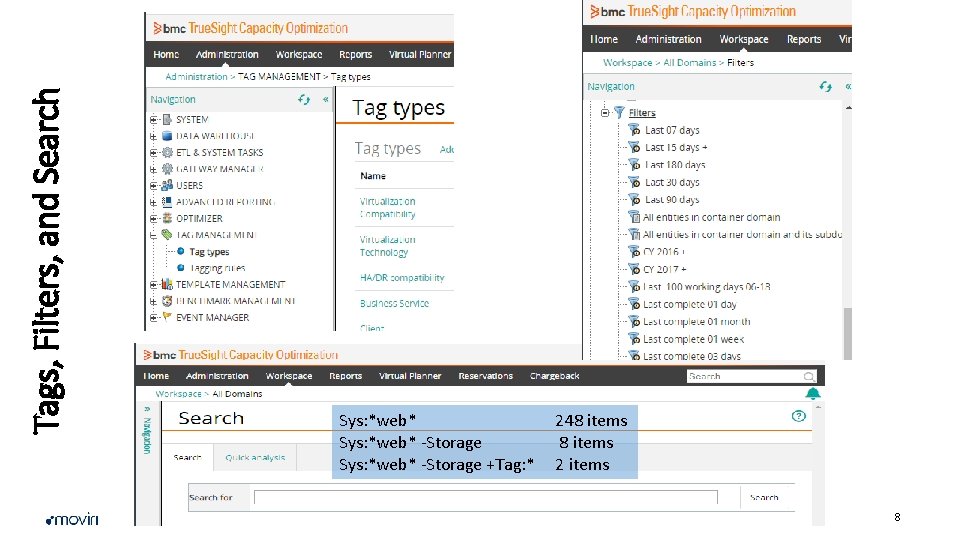The height and width of the screenshot is (540, 960).
Task: Select CY 2016 + filter
Action: coord(664,252)
